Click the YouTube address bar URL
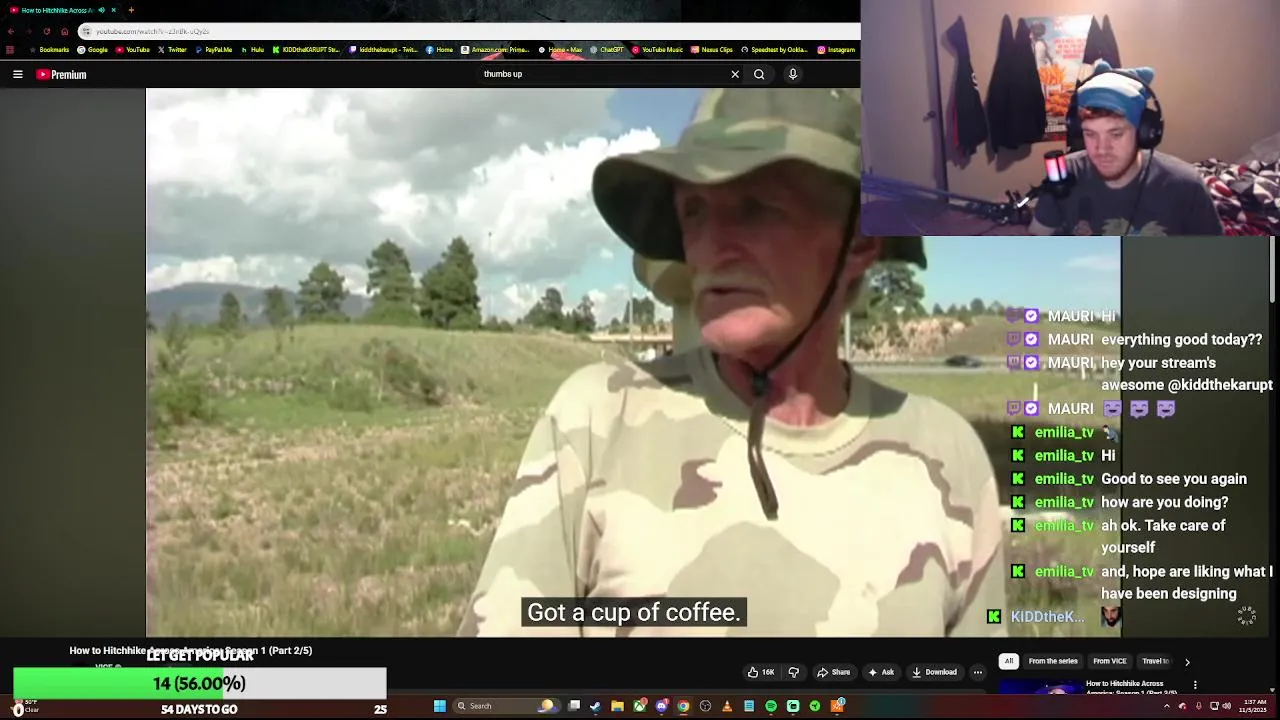Viewport: 1280px width, 720px height. coord(153,31)
